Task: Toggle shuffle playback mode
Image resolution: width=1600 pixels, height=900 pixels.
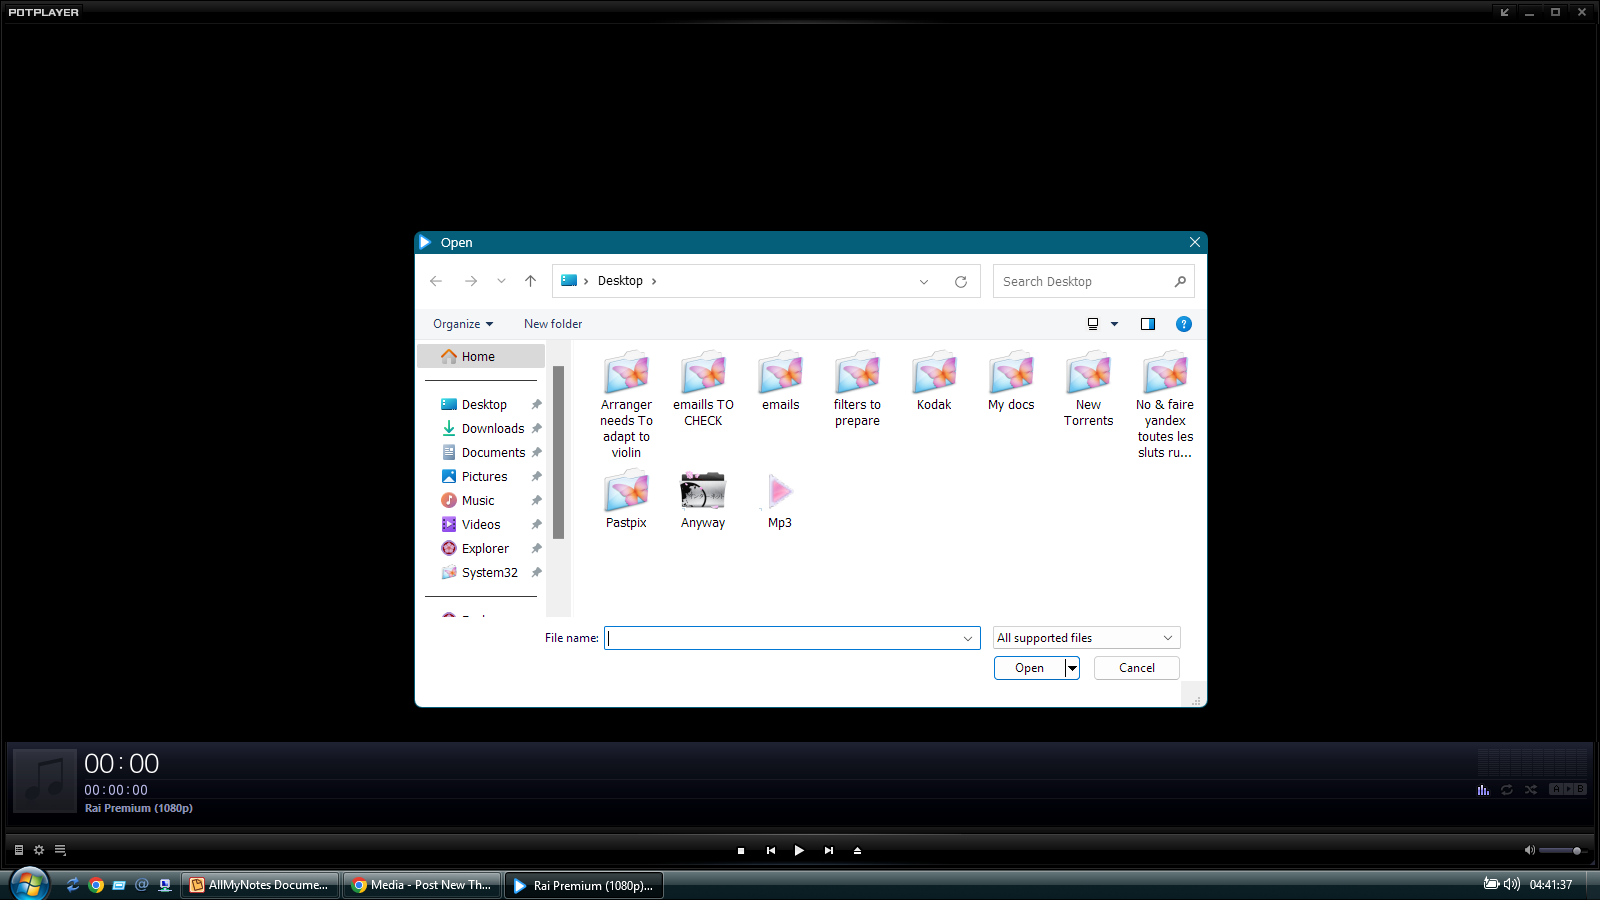Action: click(x=1531, y=790)
